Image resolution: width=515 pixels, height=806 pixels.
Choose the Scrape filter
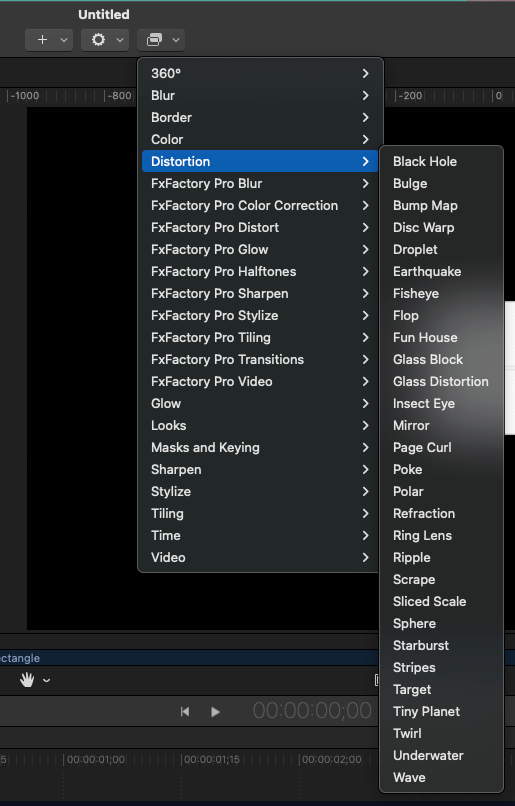pyautogui.click(x=441, y=580)
